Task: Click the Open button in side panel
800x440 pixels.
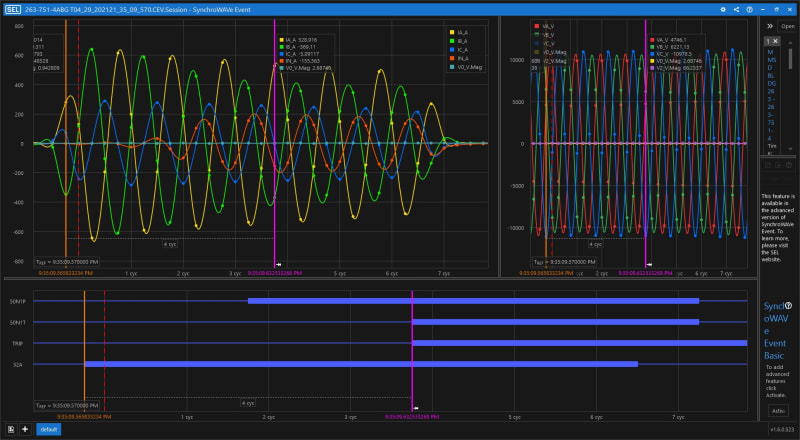Action: [x=788, y=26]
